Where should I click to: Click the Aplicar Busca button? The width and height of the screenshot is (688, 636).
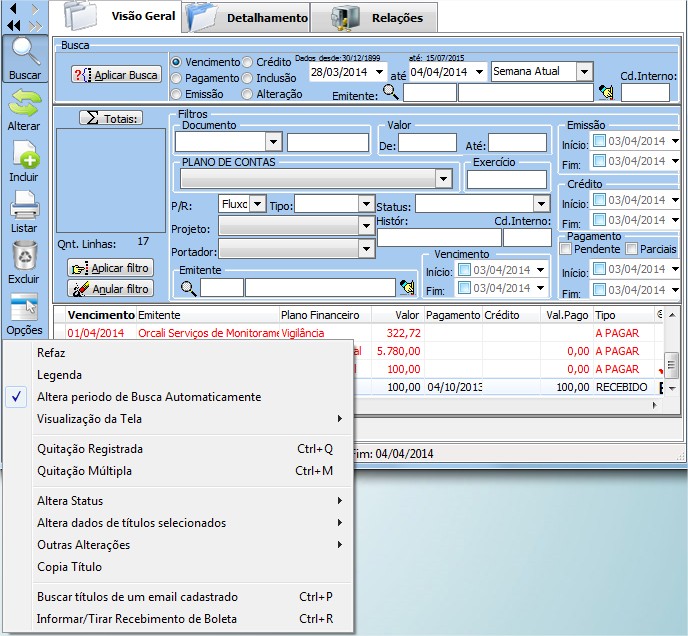coord(116,75)
